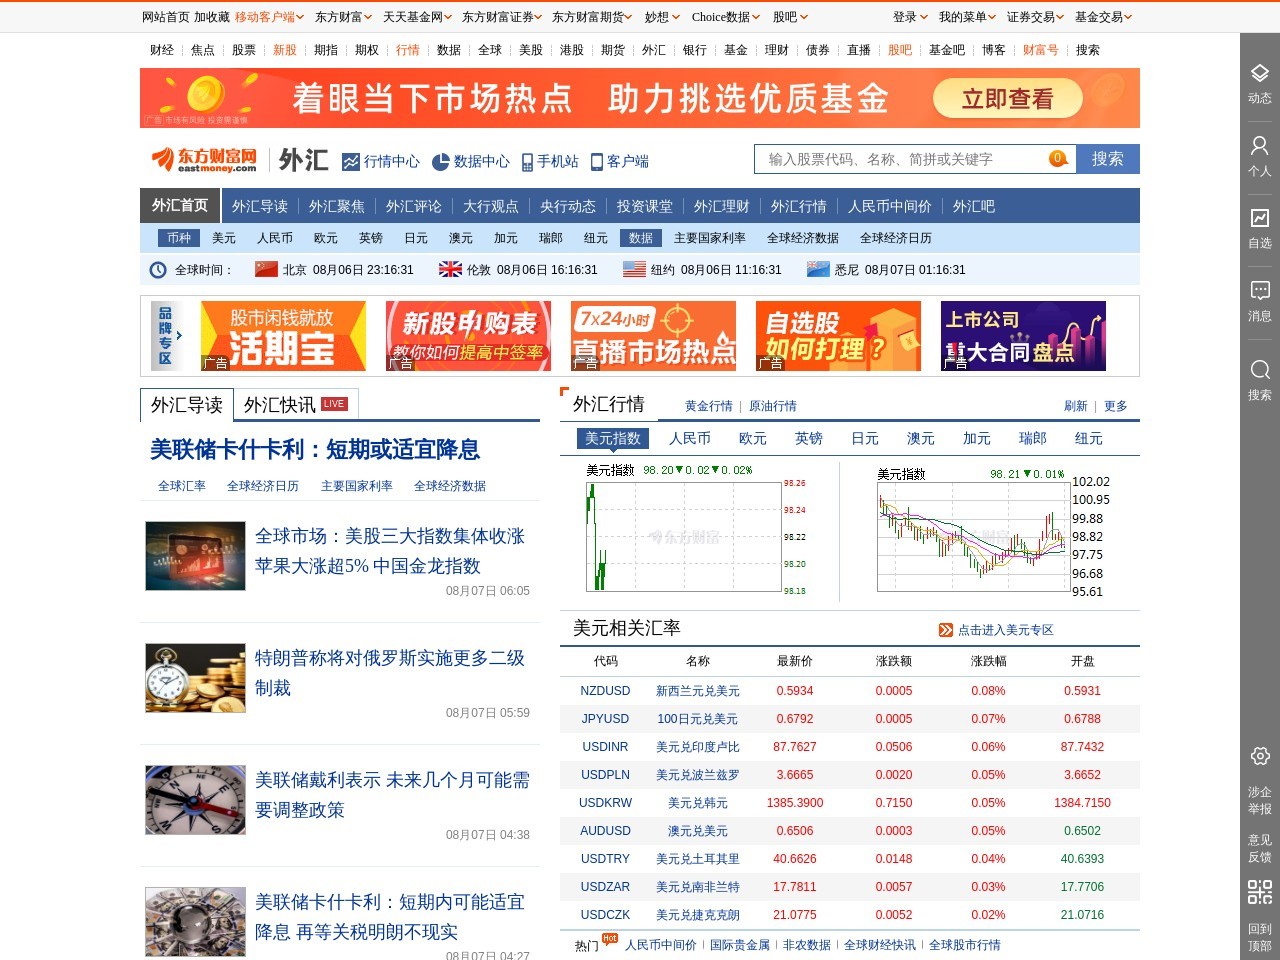This screenshot has height=960, width=1280.
Task: Open the 点击进入美元专区 link
Action: click(1008, 628)
